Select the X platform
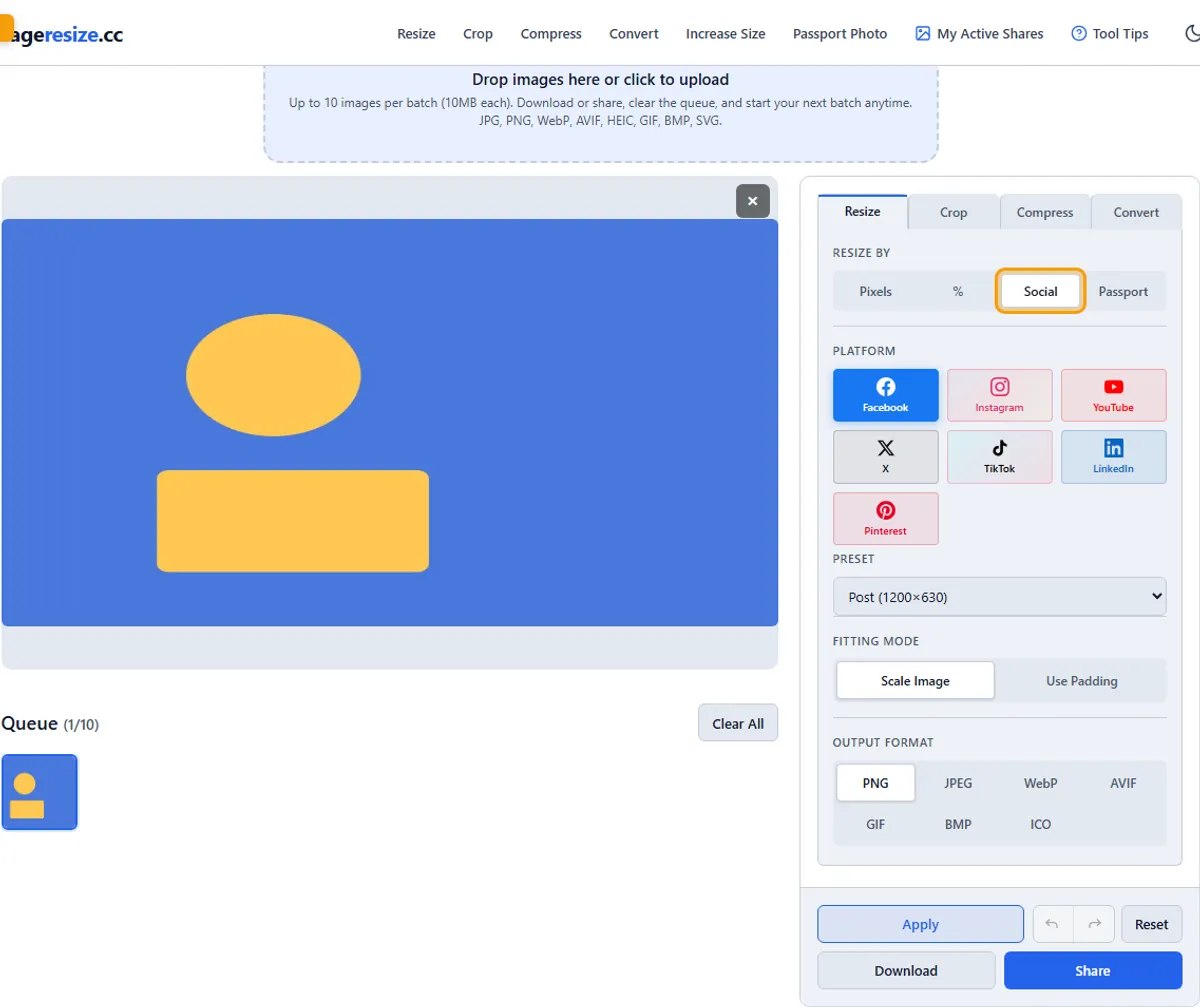The height and width of the screenshot is (1007, 1200). (885, 457)
